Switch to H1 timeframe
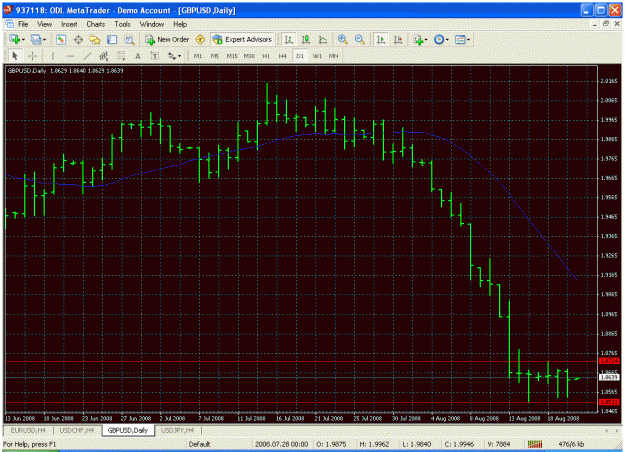This screenshot has width=625, height=452. (266, 56)
